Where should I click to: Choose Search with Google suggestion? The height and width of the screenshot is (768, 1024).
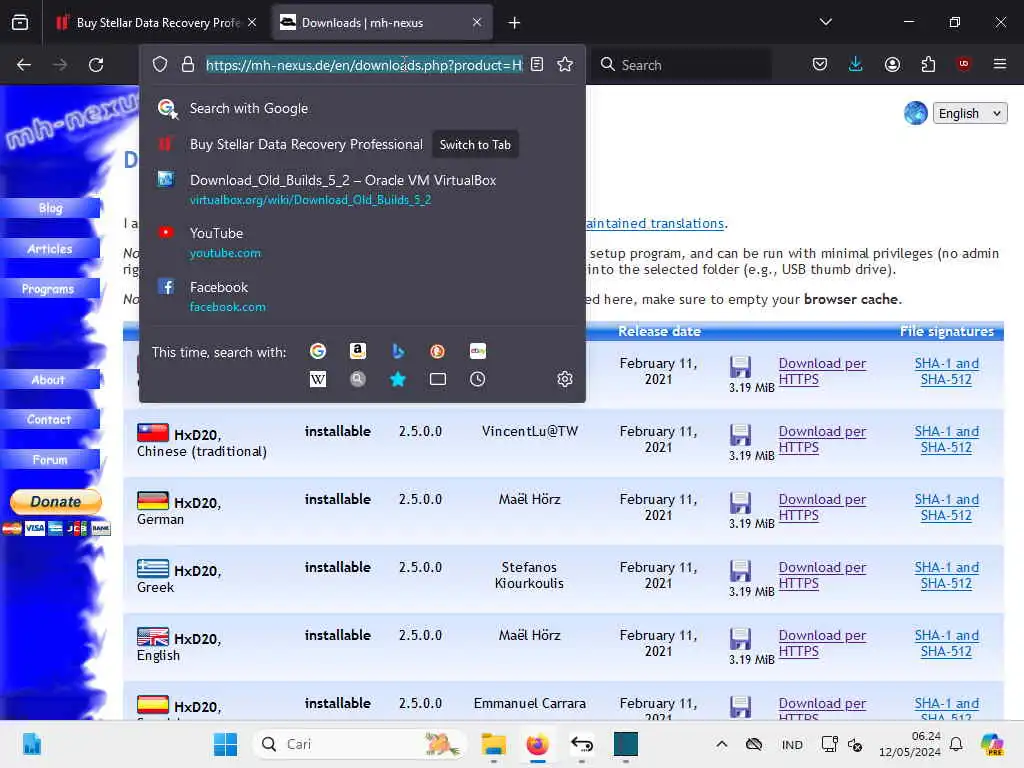tap(362, 108)
